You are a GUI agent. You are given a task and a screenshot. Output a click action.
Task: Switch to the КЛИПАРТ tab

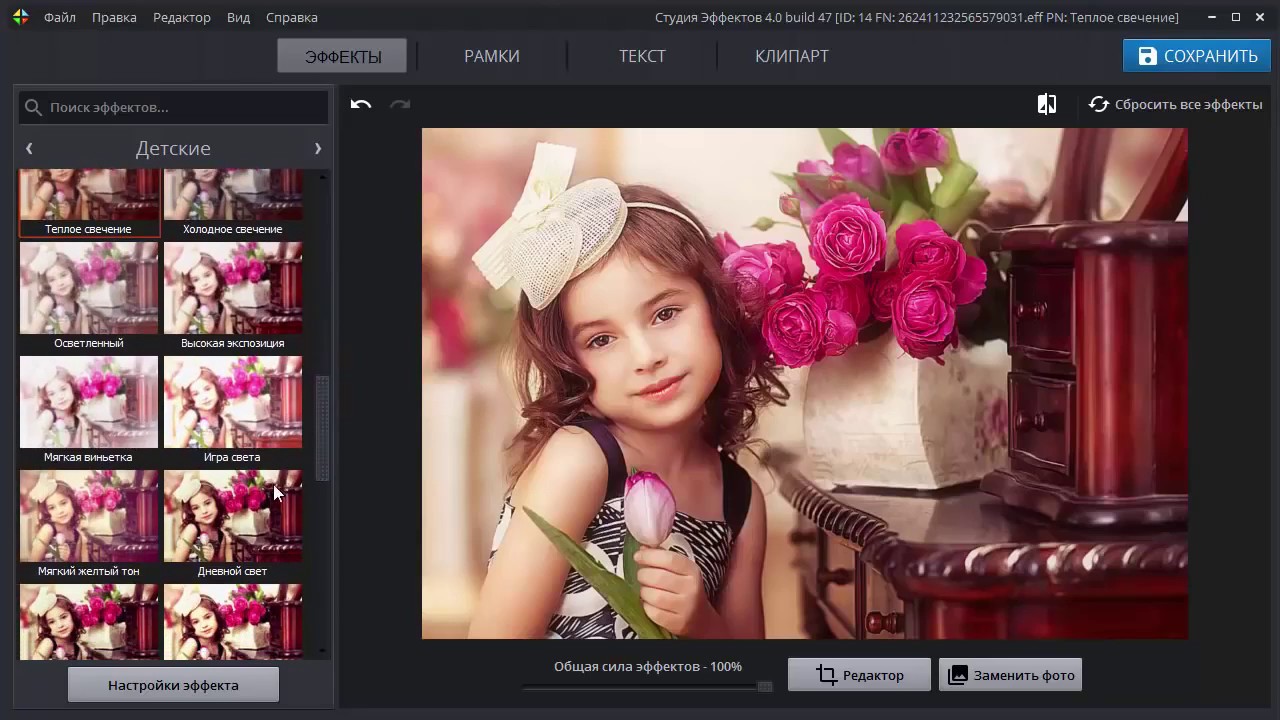tap(792, 56)
